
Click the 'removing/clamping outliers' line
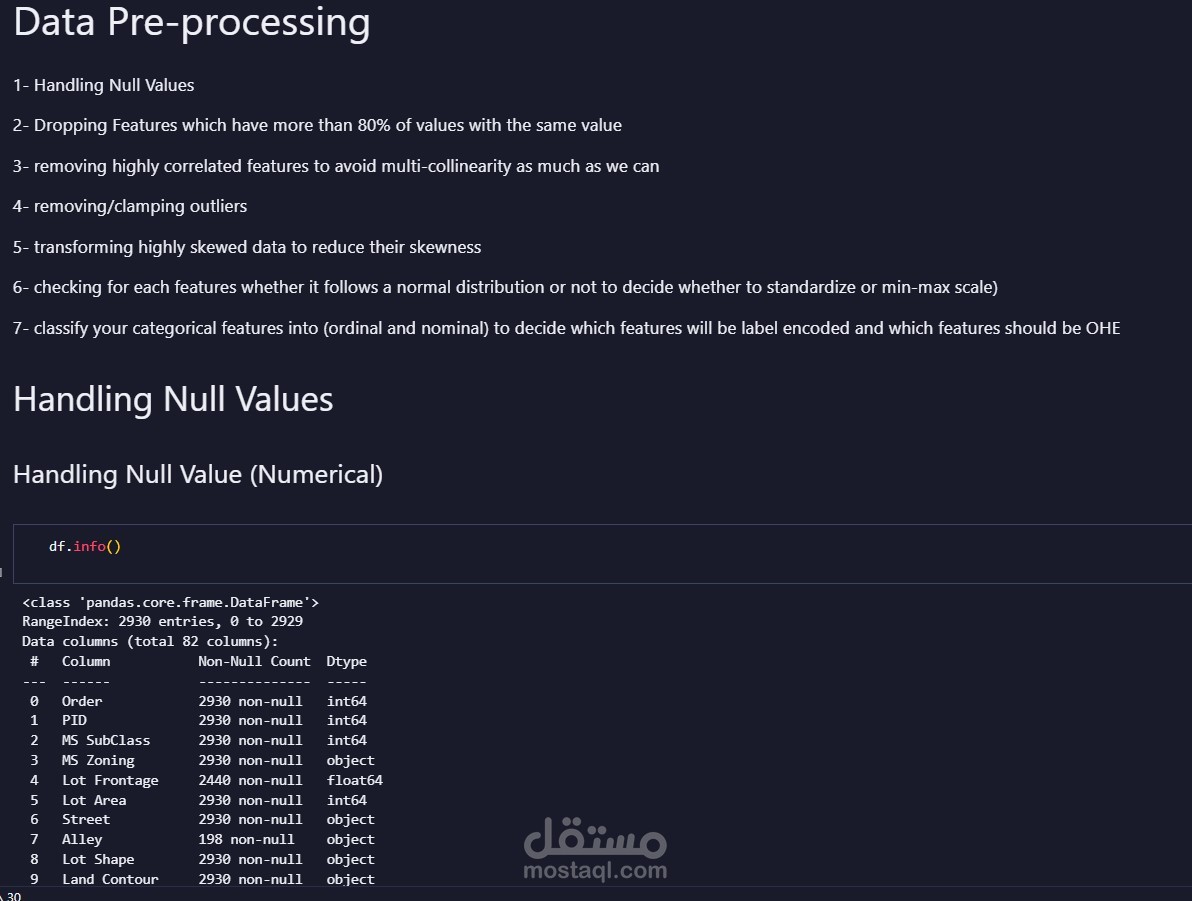[130, 206]
